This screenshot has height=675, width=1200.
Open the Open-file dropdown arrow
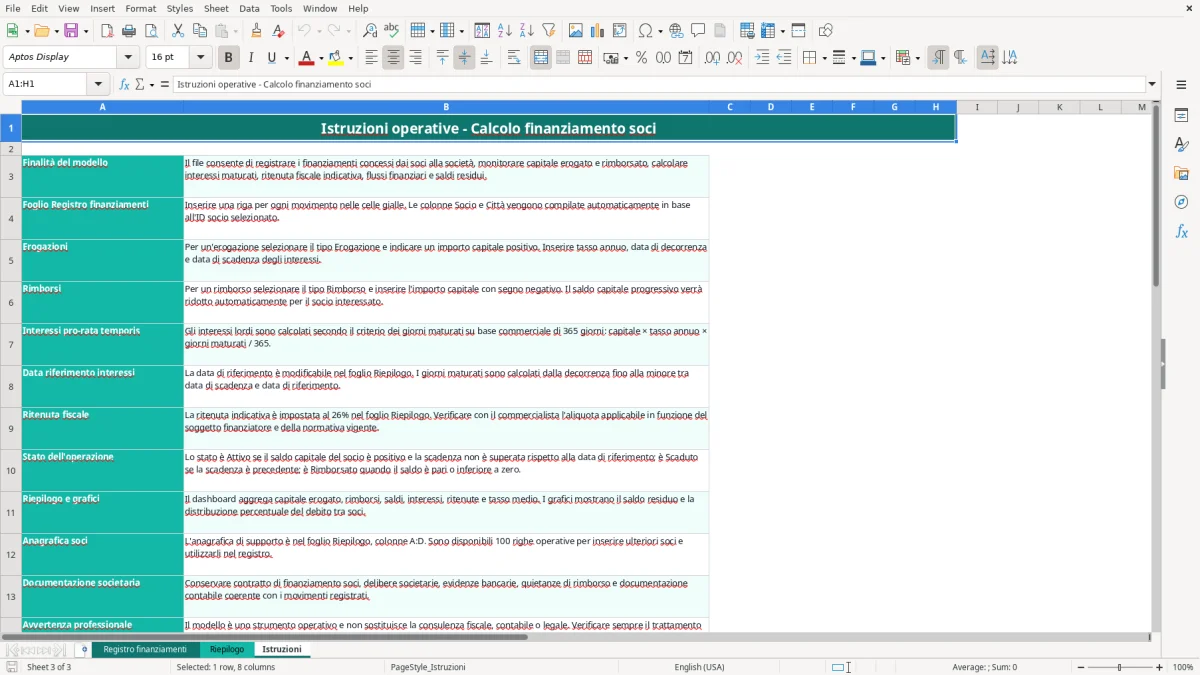tap(56, 31)
